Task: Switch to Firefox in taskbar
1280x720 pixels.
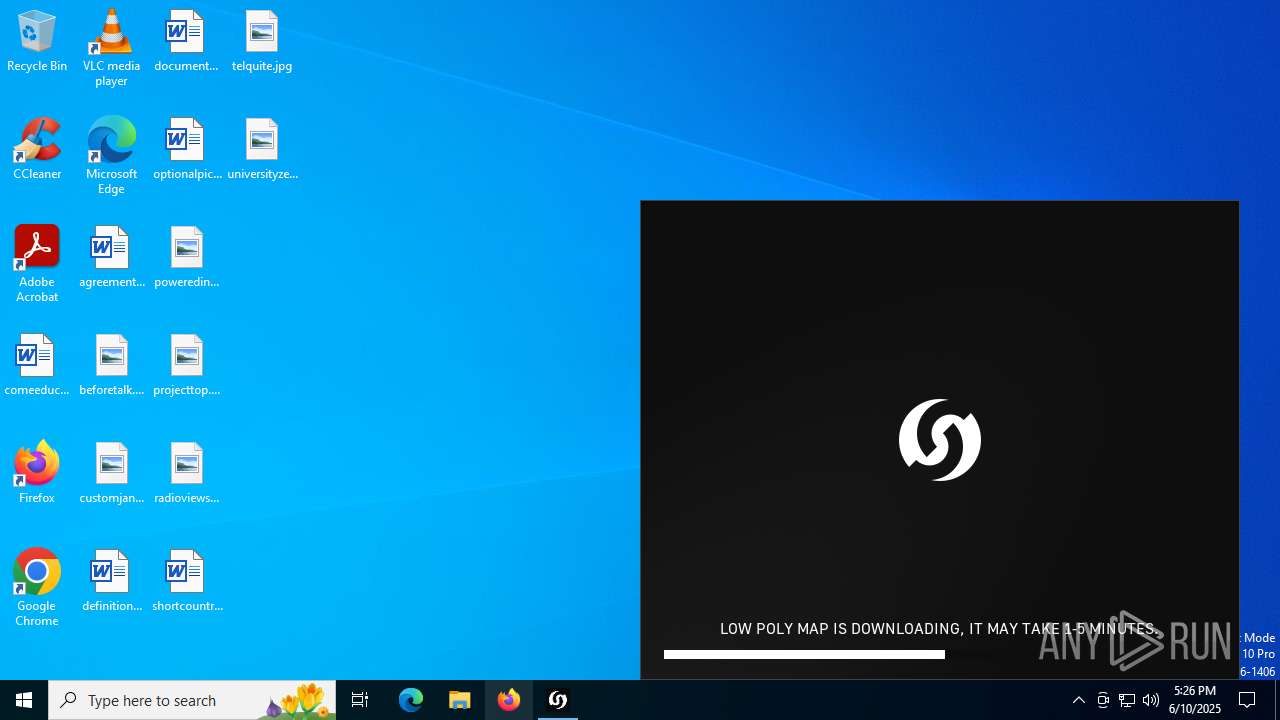Action: tap(509, 700)
